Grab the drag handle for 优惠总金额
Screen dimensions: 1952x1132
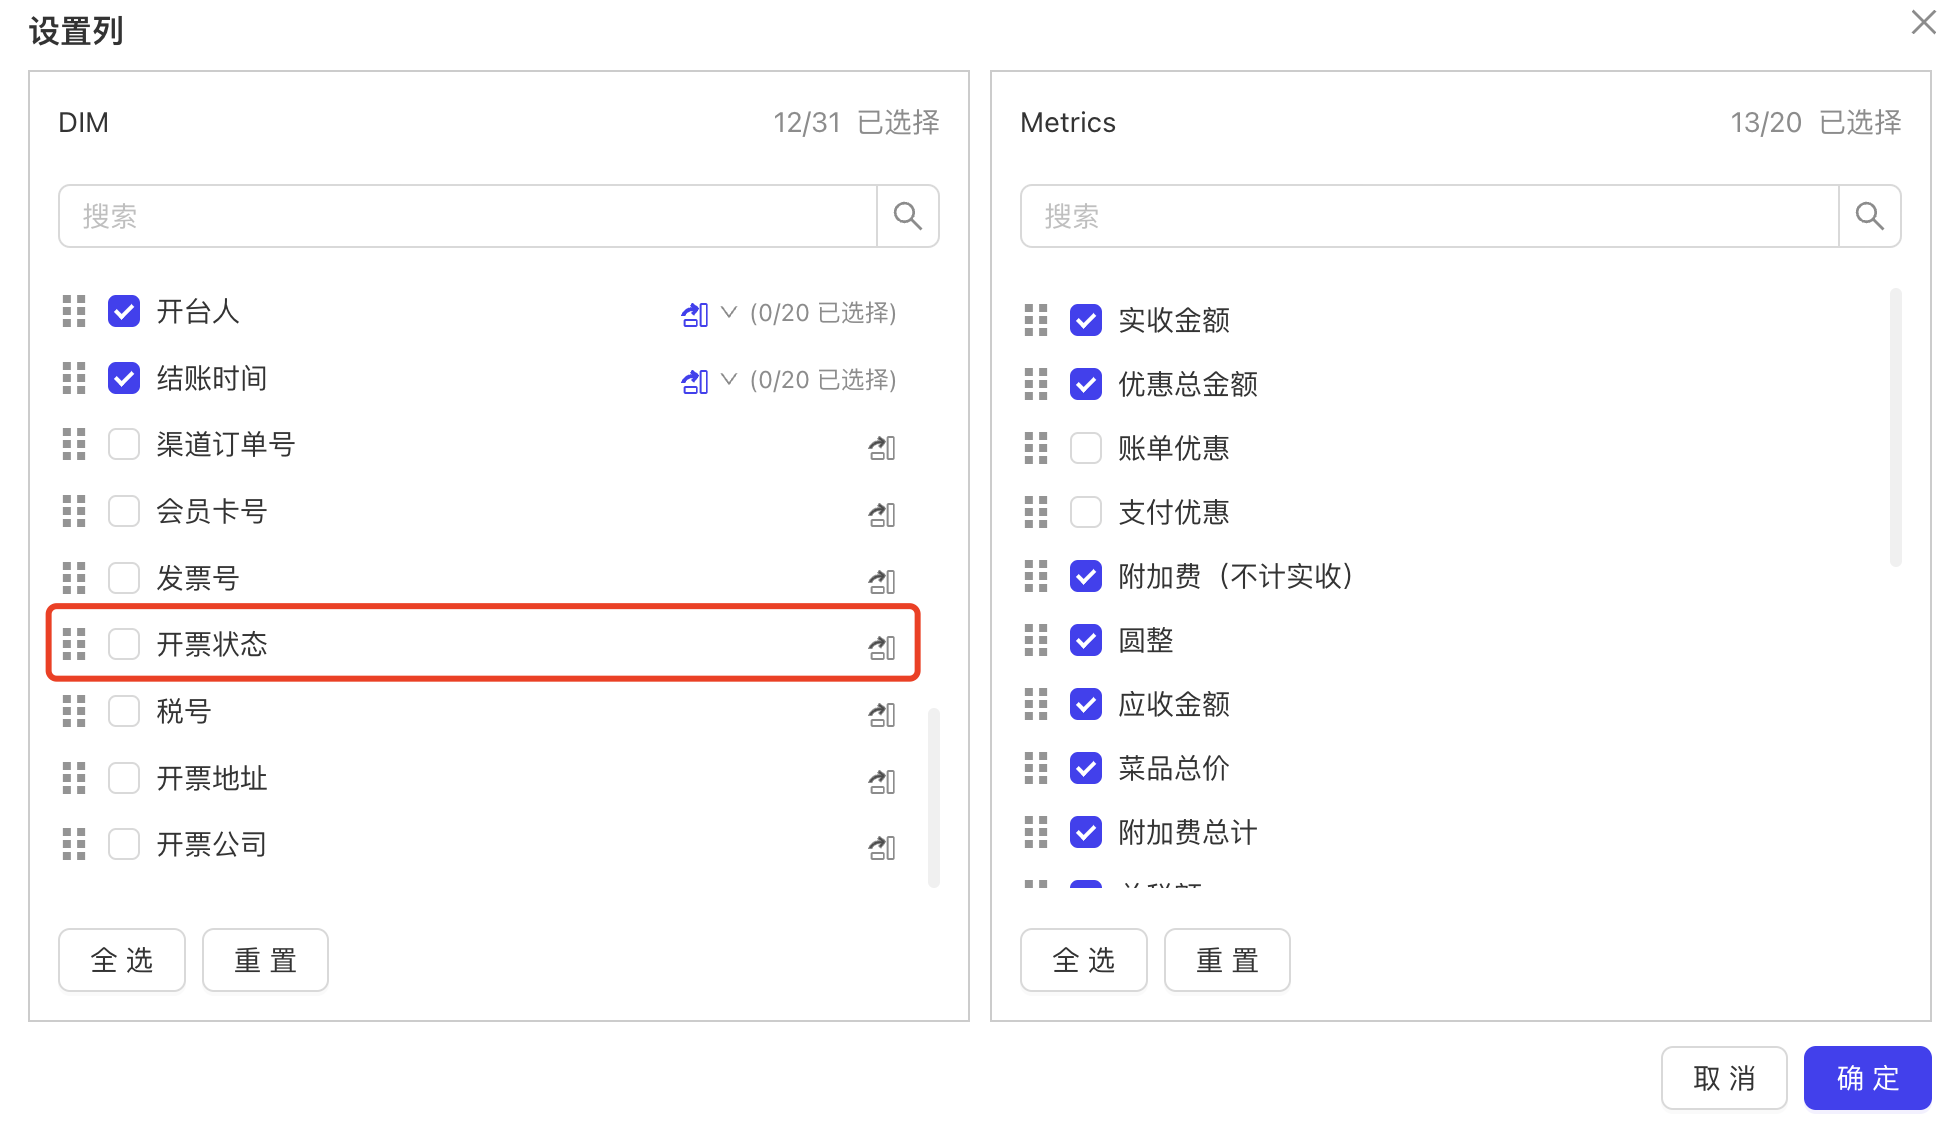click(x=1036, y=384)
